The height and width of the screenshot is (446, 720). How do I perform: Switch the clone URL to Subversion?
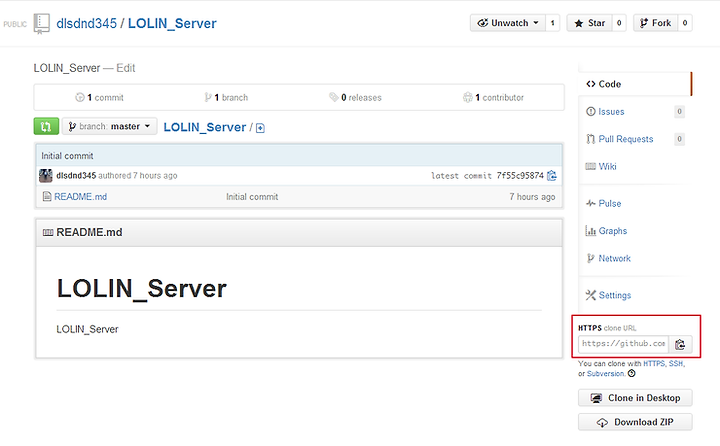(x=605, y=374)
